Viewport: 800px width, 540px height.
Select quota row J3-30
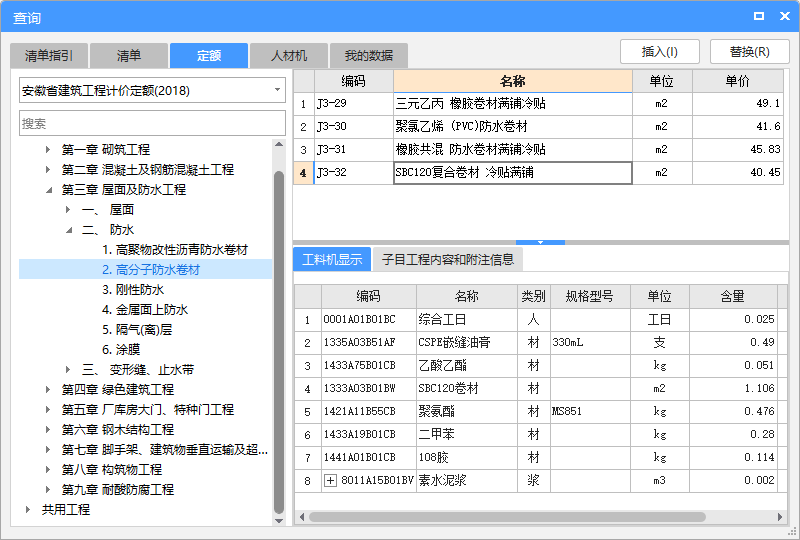coord(538,127)
